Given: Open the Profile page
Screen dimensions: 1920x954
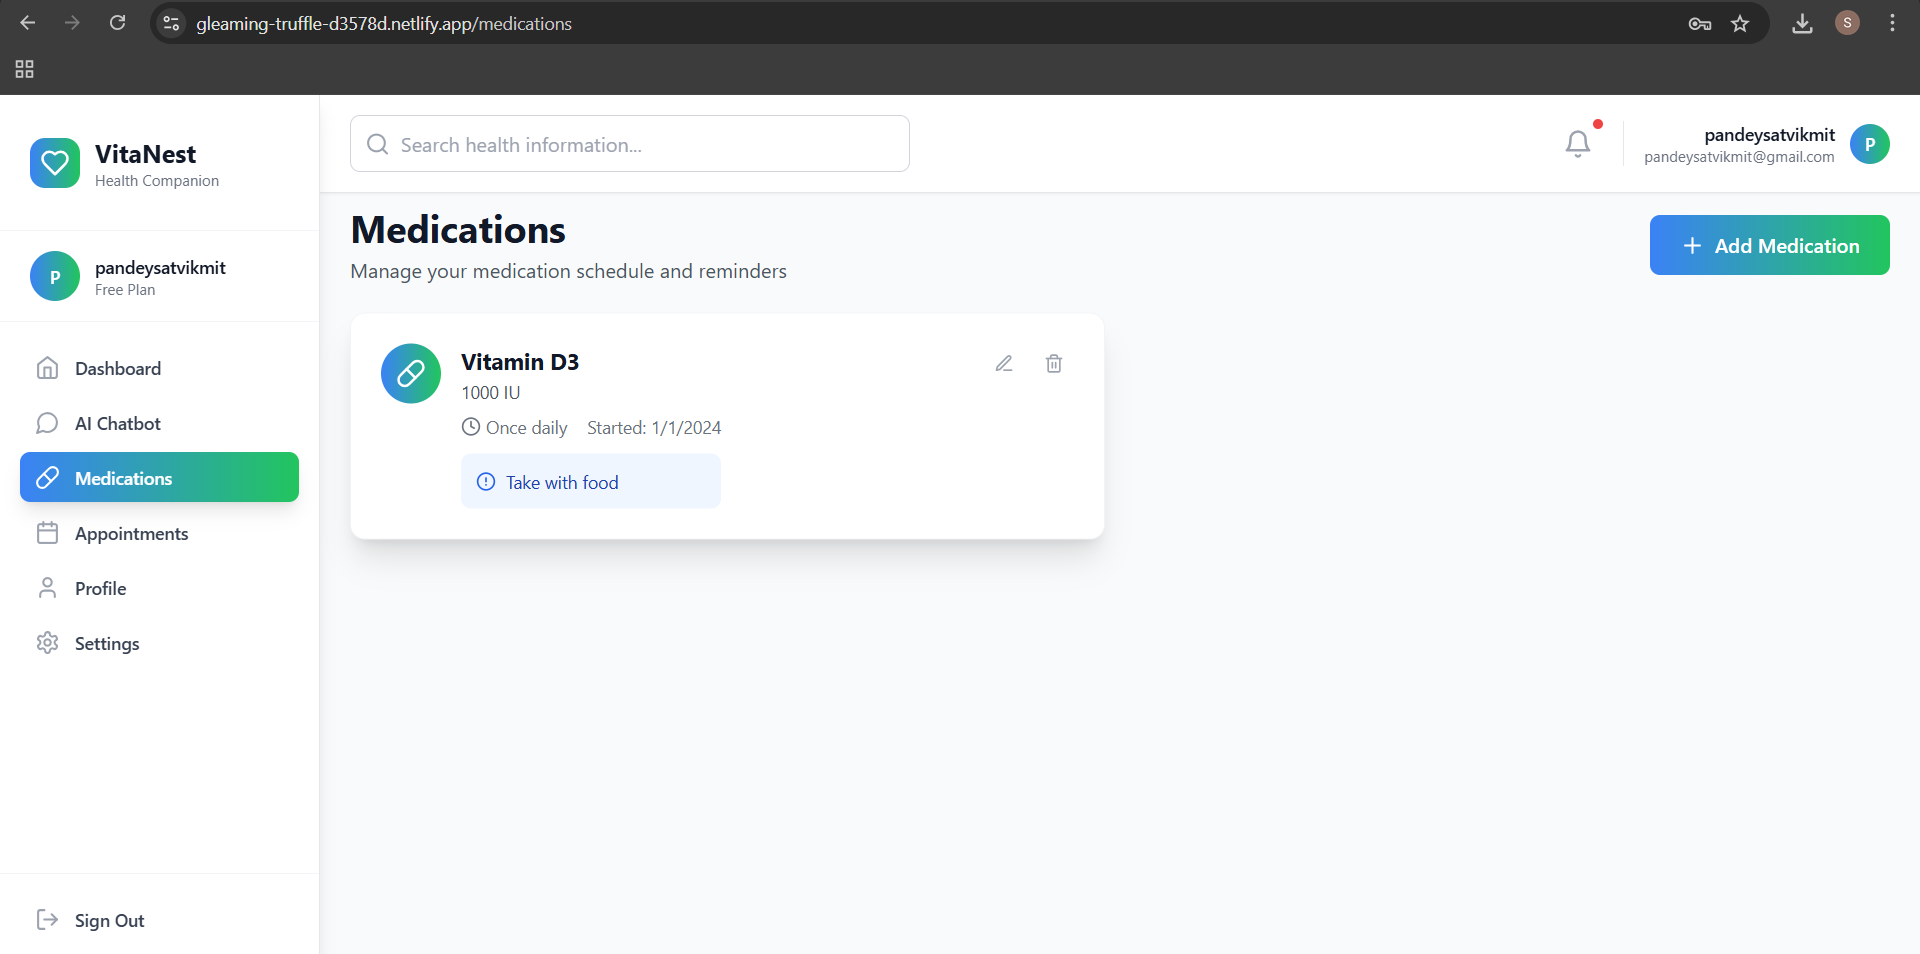Looking at the screenshot, I should (160, 588).
